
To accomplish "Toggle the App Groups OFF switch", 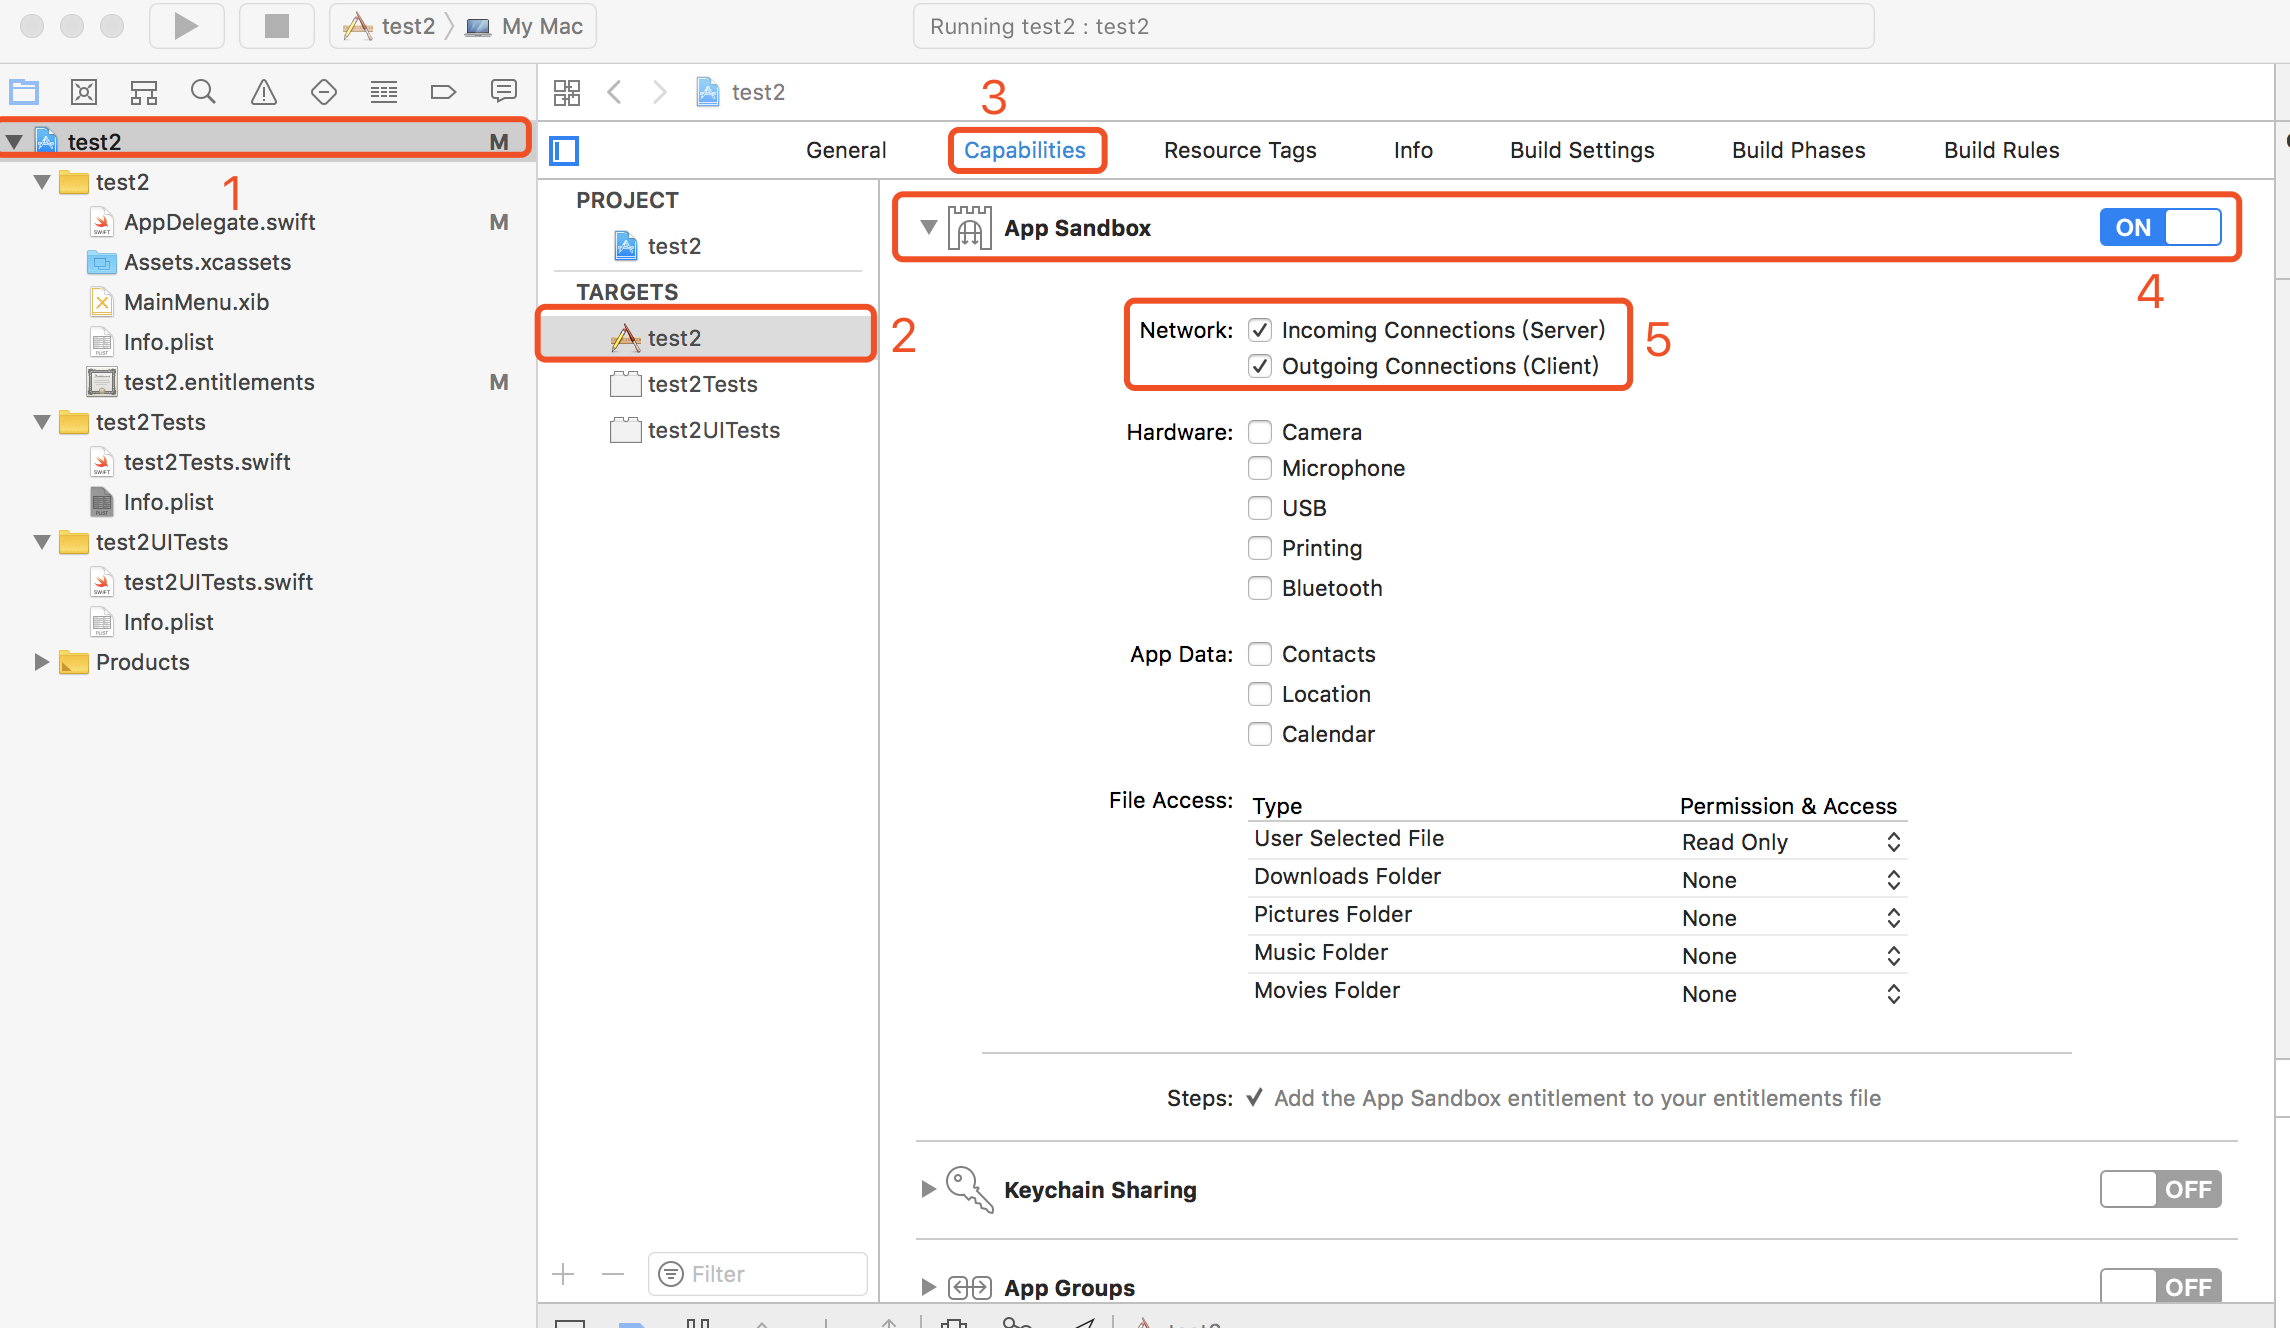I will point(2160,1285).
